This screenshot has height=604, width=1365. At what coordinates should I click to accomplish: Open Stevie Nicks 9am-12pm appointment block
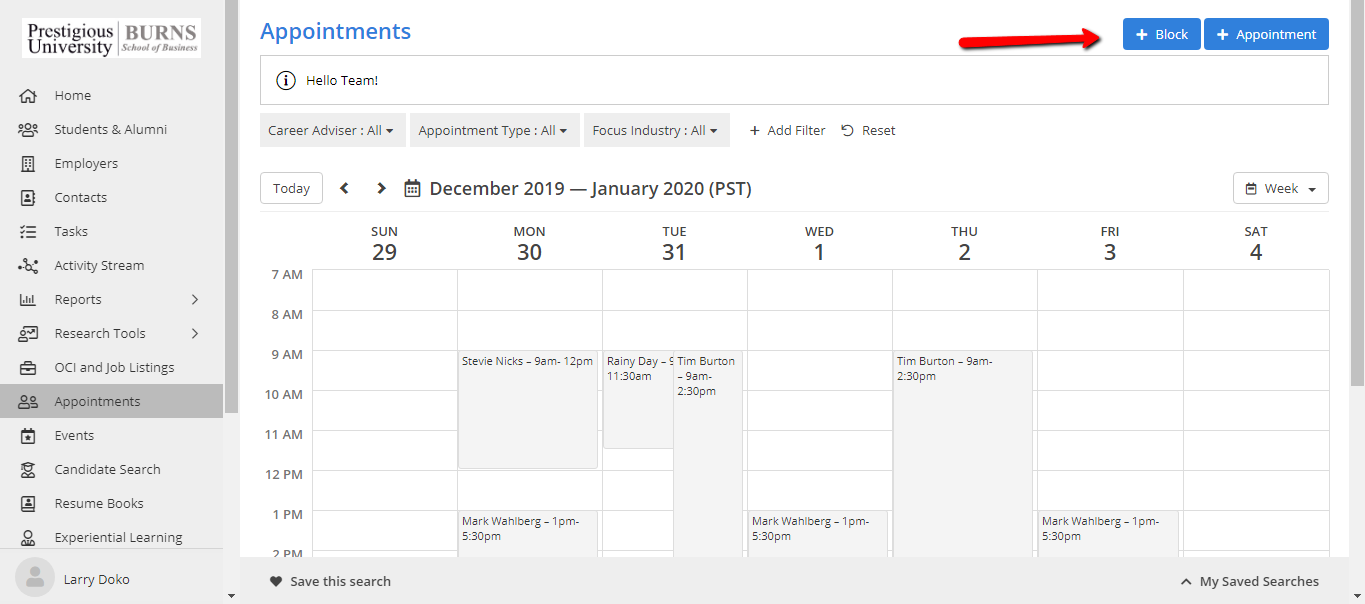[528, 410]
